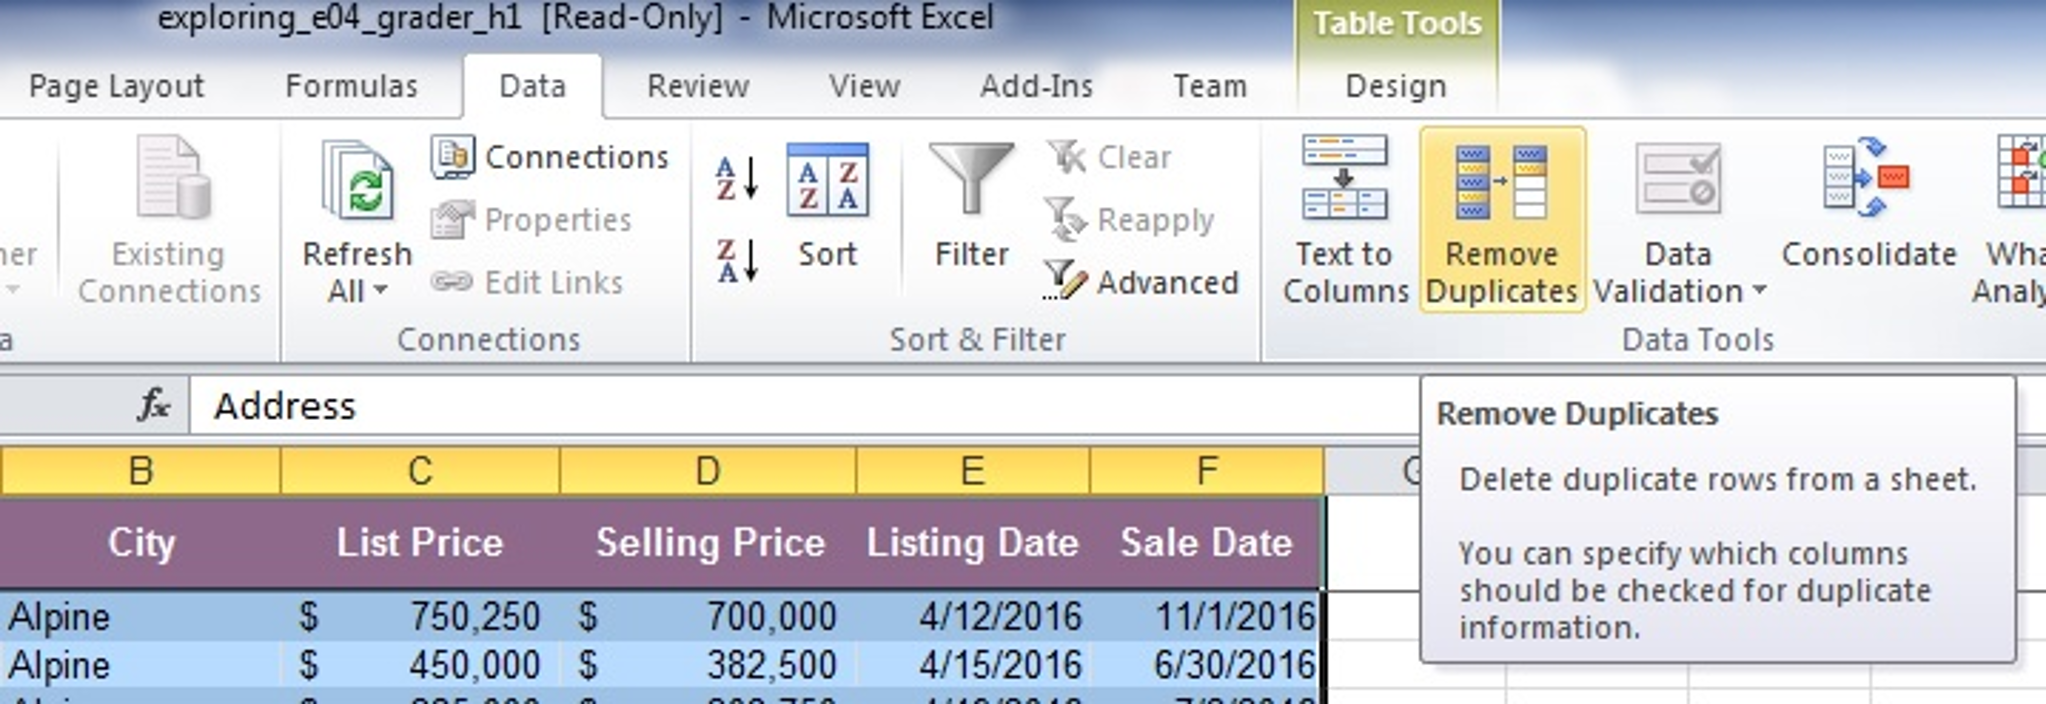Select the cell with 4/12/2016

(x=972, y=616)
